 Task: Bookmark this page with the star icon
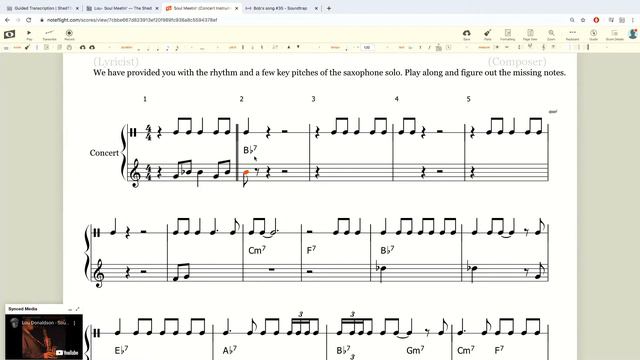click(x=583, y=20)
